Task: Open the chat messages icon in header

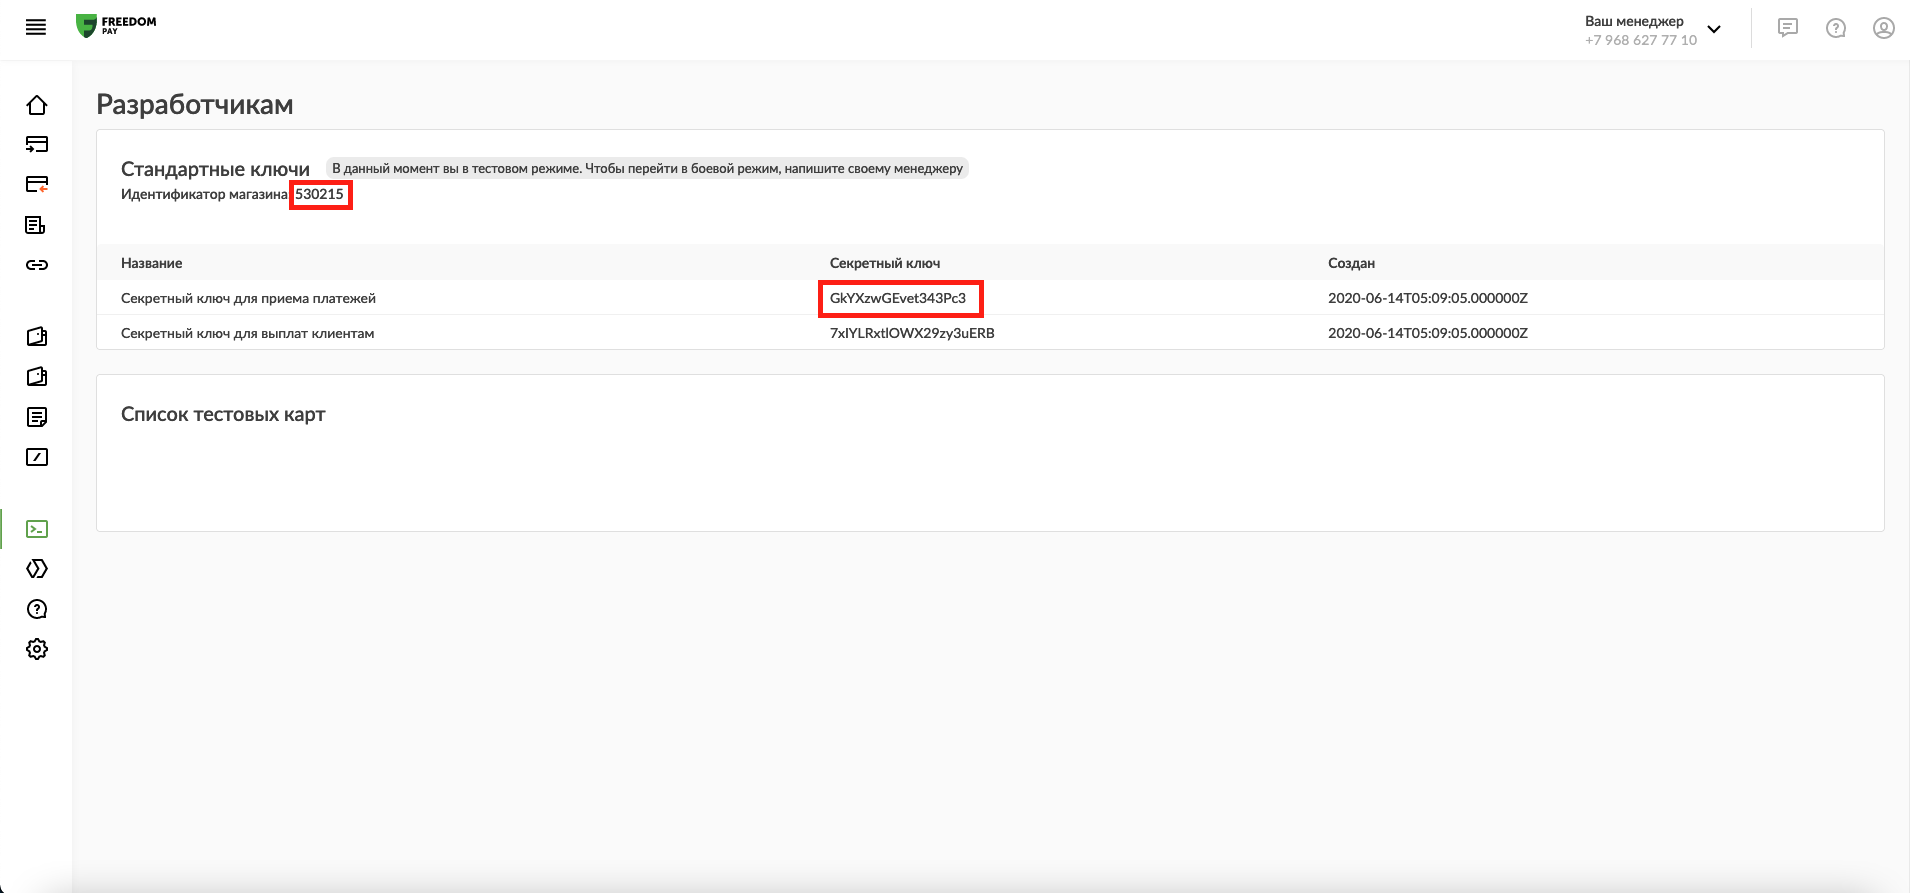Action: 1788,28
